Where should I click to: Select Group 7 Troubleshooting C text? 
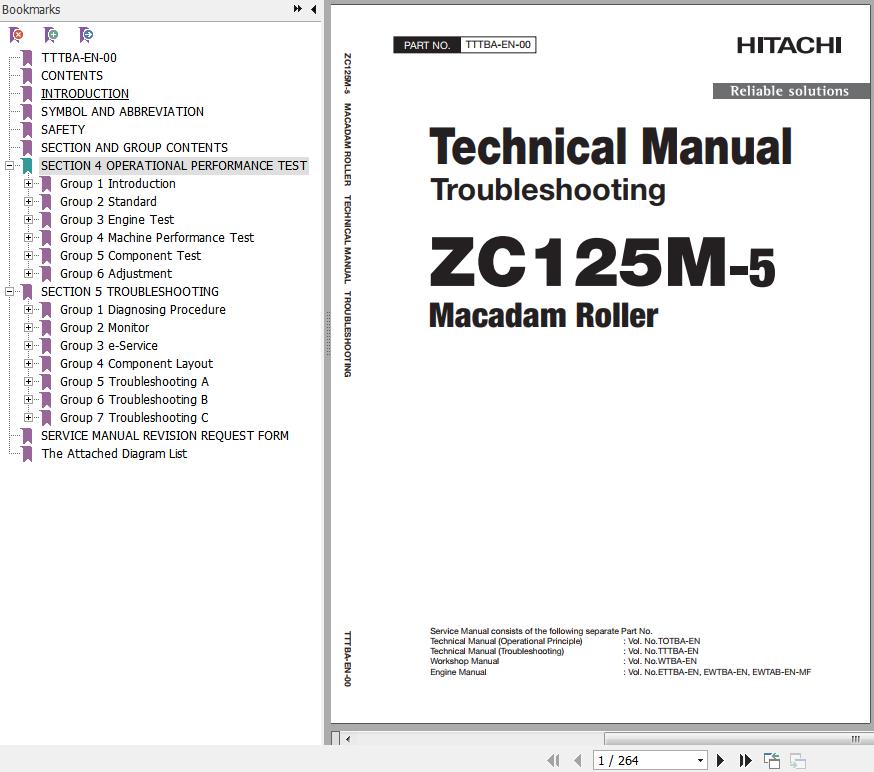click(x=134, y=417)
